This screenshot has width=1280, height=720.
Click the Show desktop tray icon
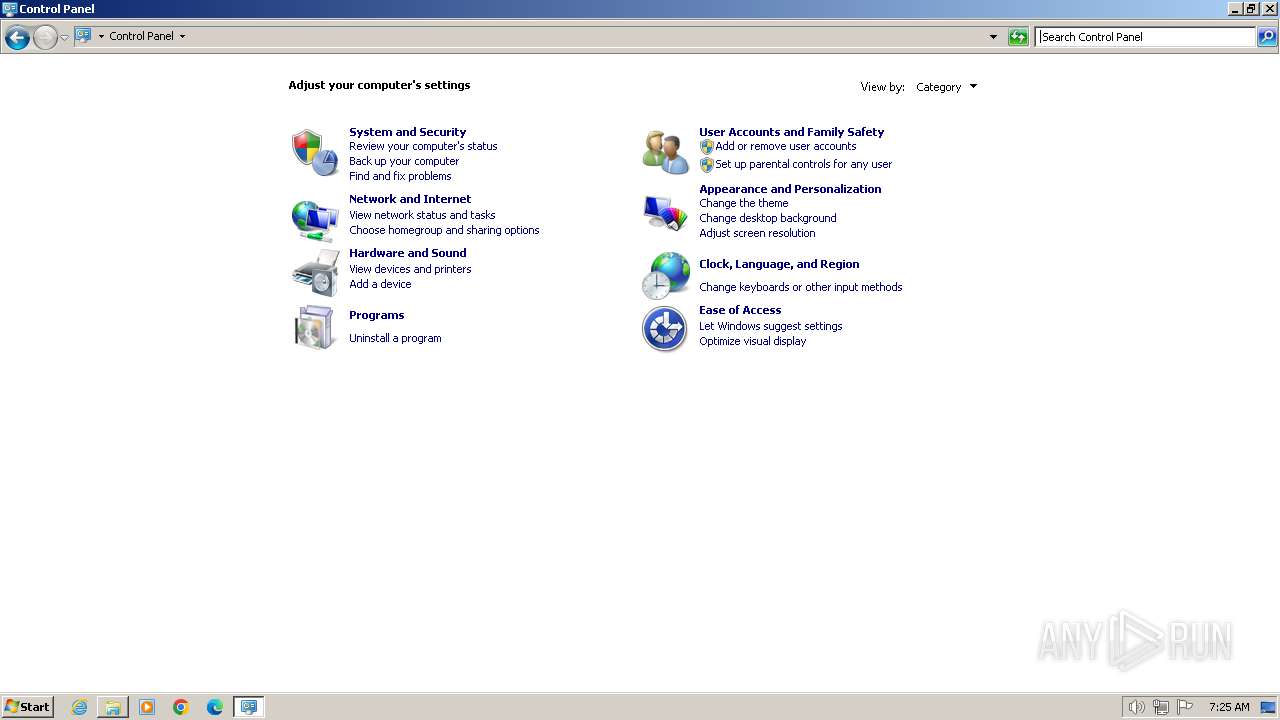pos(1268,707)
